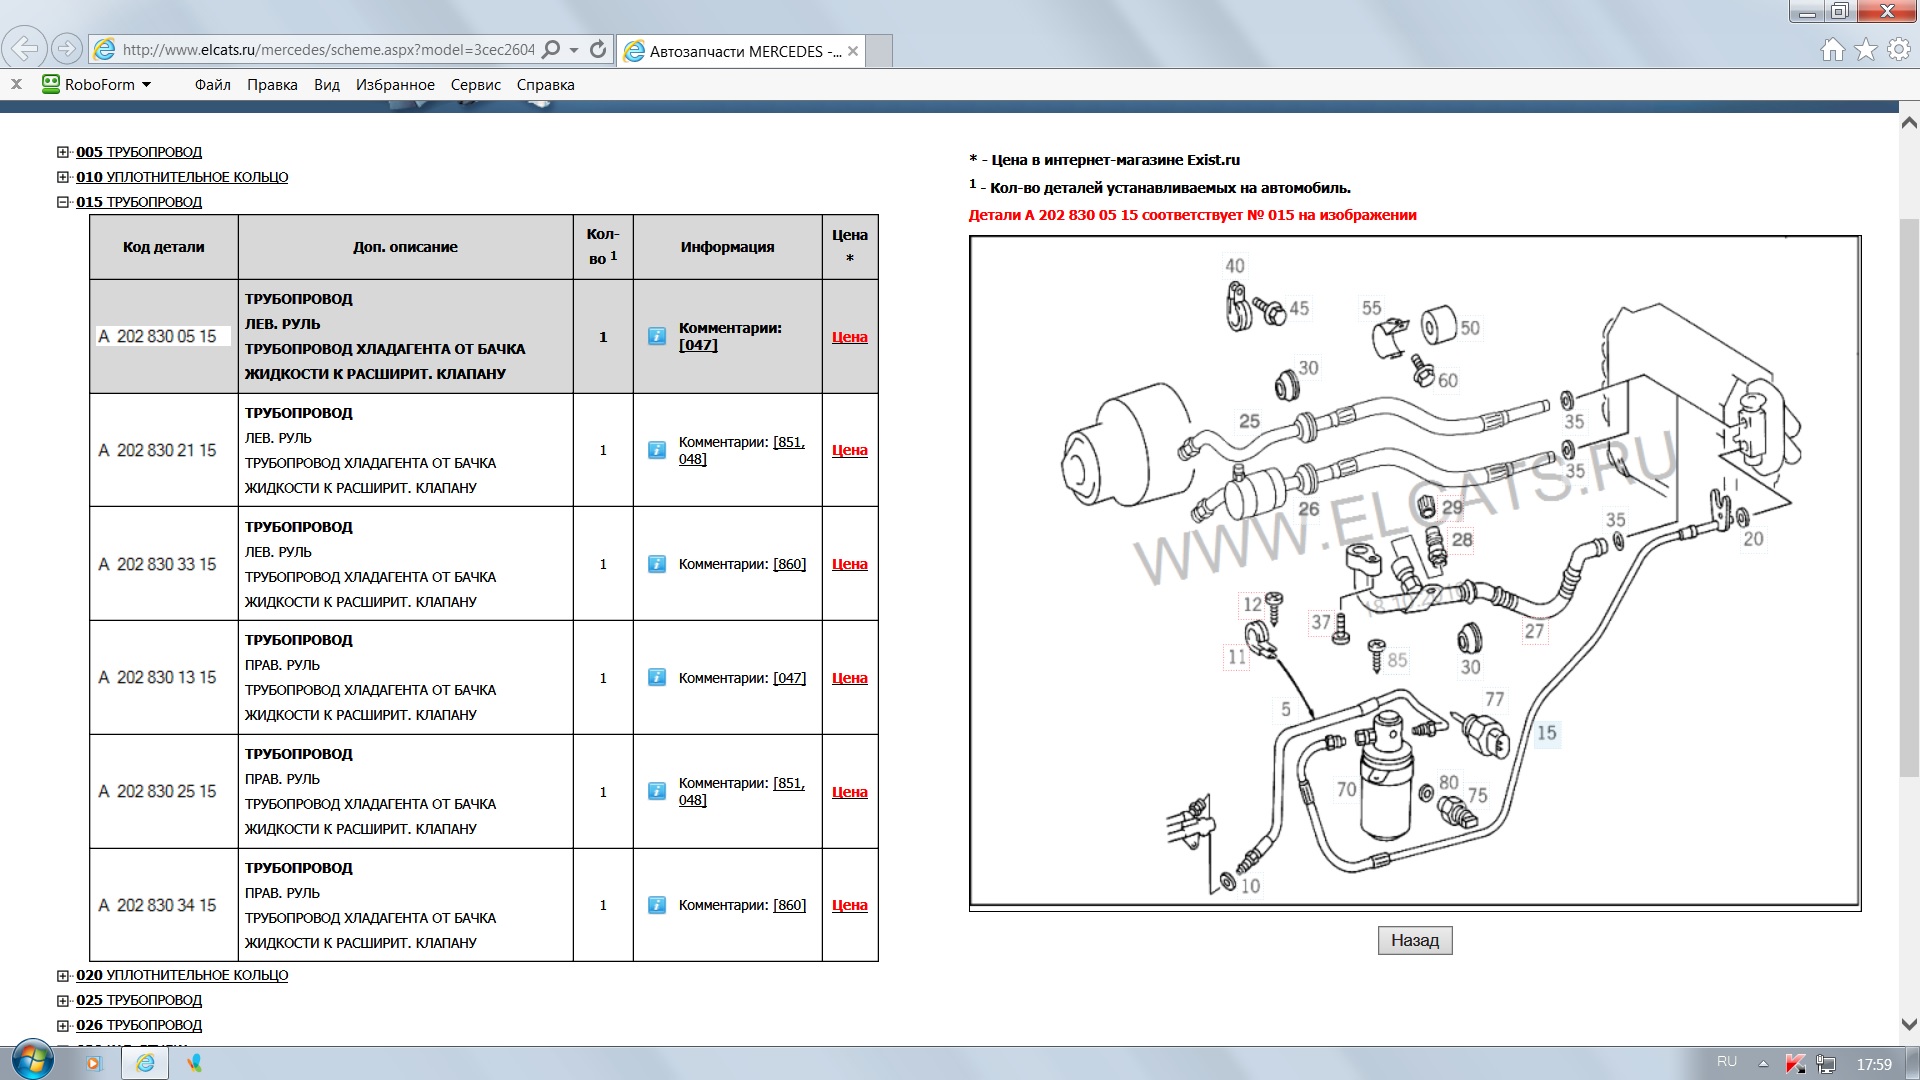This screenshot has height=1080, width=1920.
Task: Open address bar dropdown arrow
Action: [x=574, y=49]
